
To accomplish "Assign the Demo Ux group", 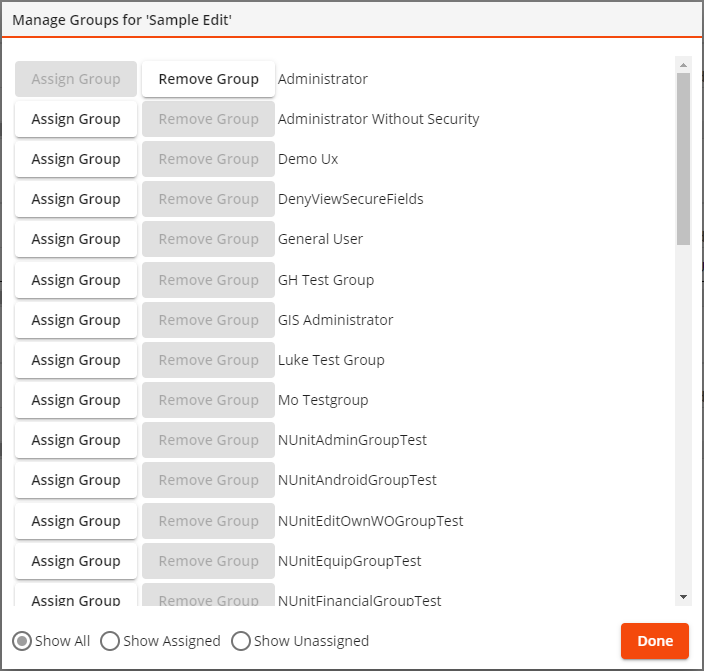I will click(76, 159).
